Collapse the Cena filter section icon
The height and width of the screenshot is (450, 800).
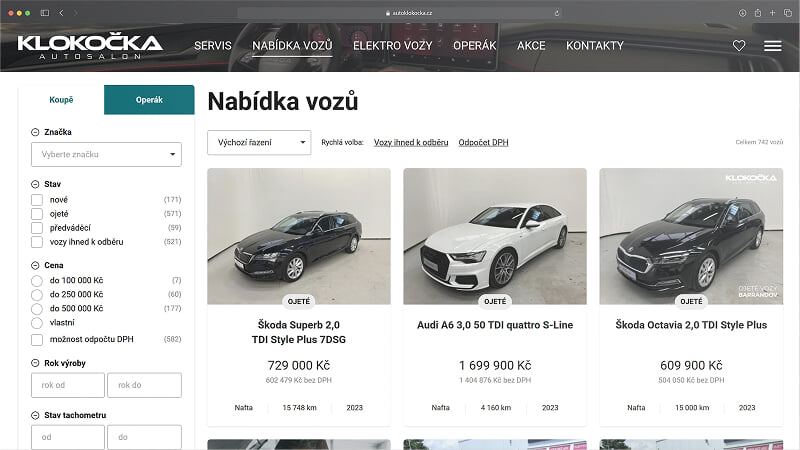pos(36,265)
